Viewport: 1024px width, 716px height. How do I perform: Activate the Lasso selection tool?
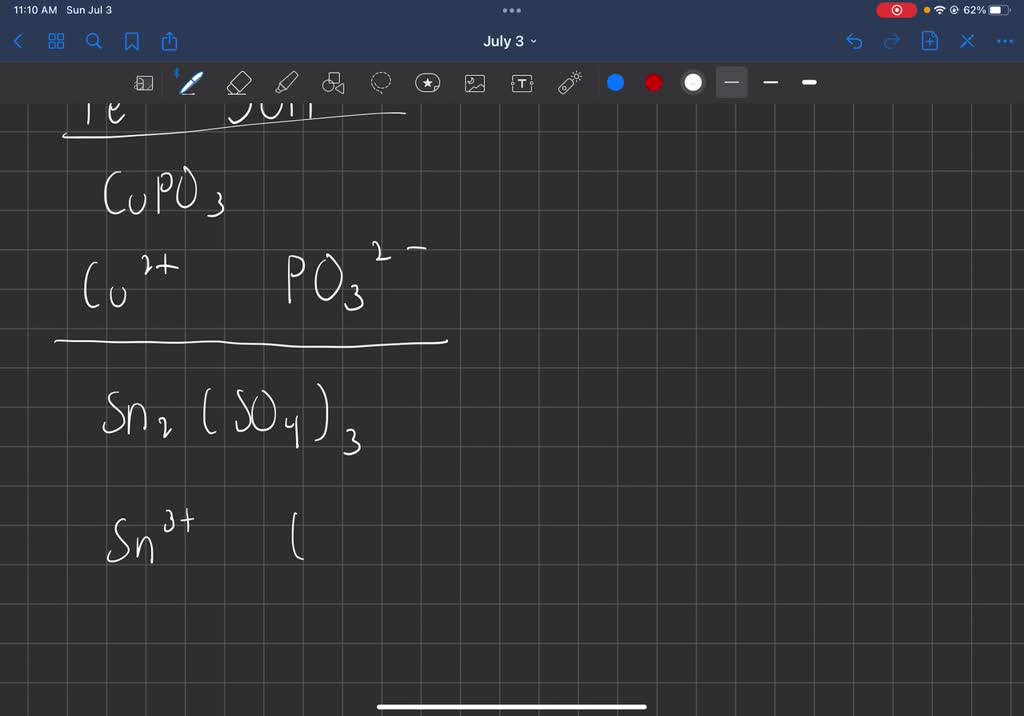coord(380,83)
